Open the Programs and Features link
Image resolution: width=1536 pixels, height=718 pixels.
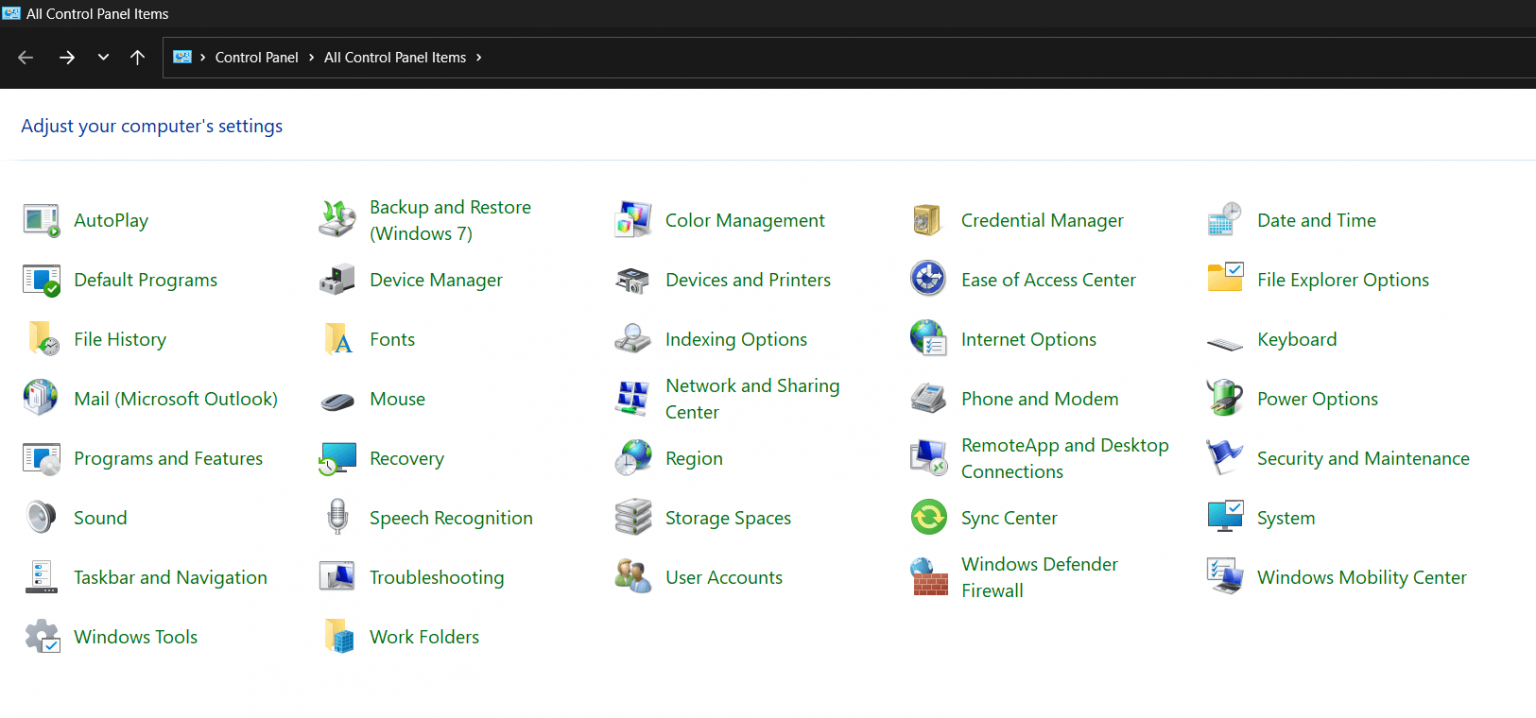168,459
